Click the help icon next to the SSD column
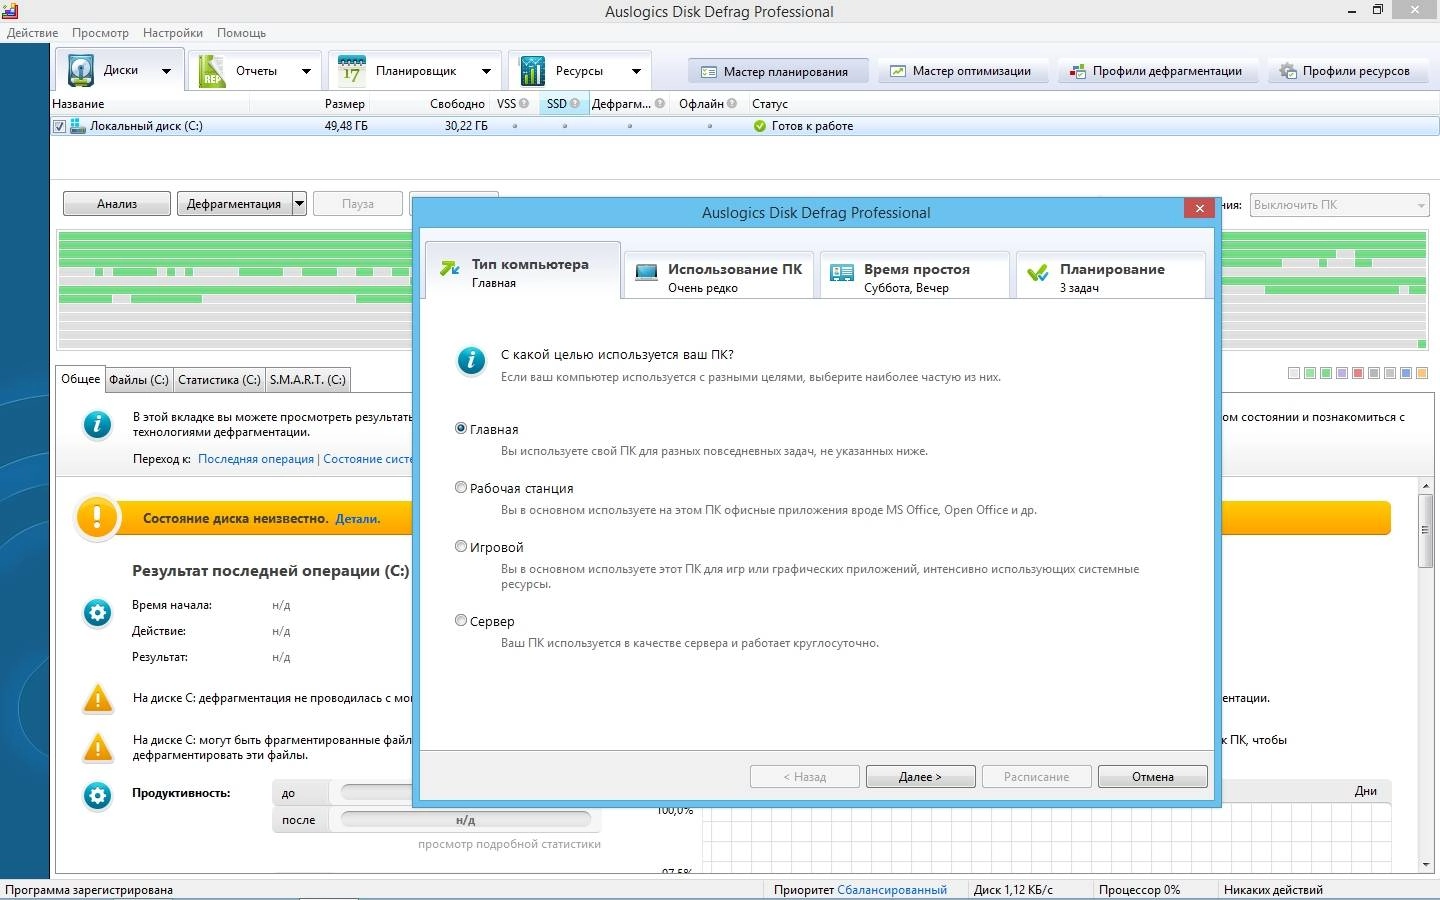 pos(574,103)
